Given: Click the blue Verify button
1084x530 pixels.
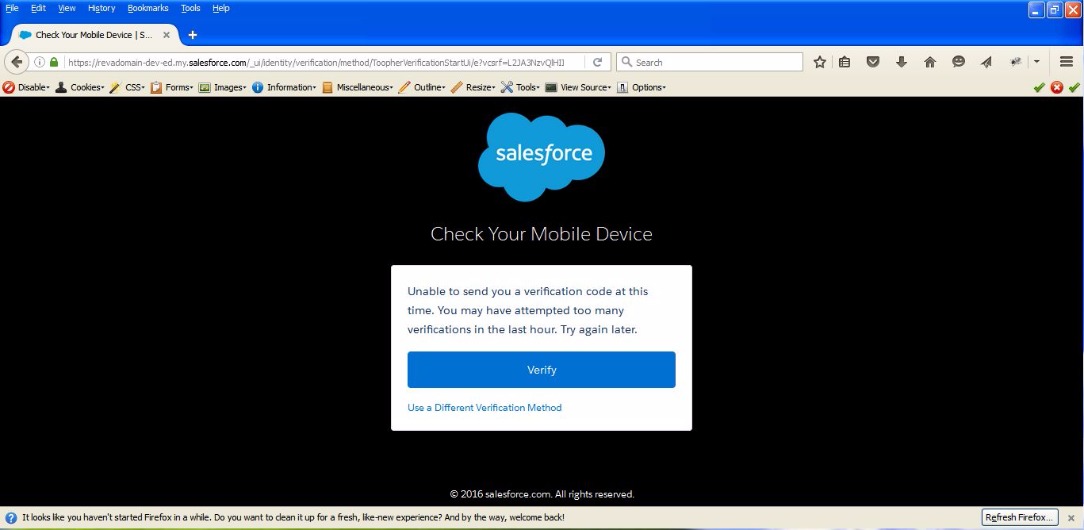Looking at the screenshot, I should click(541, 370).
